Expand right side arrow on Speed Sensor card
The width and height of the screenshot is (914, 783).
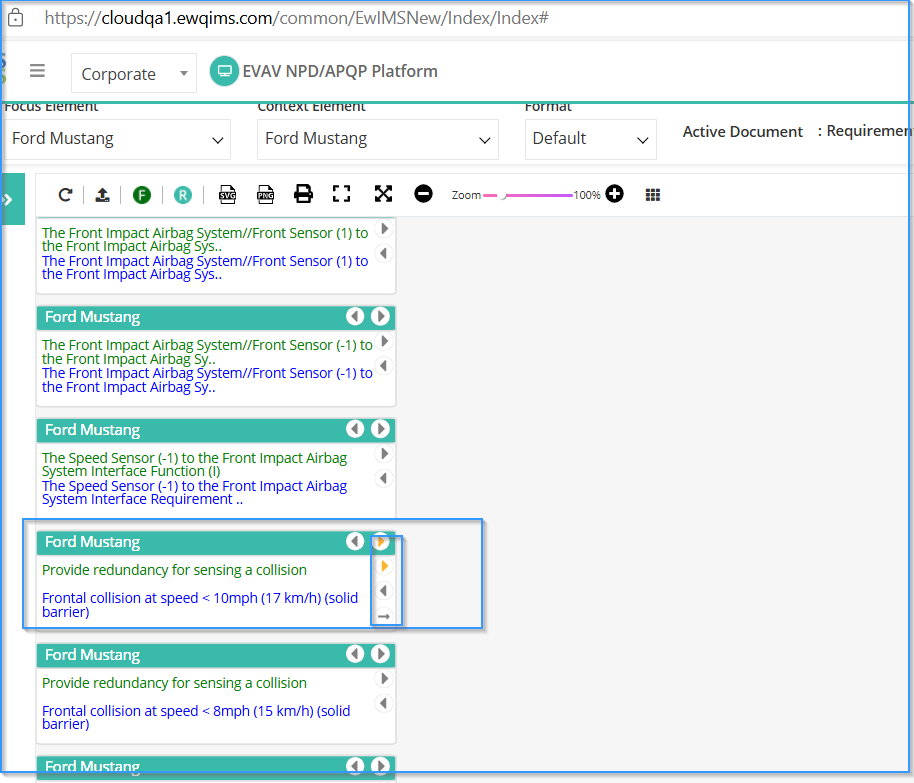(384, 454)
